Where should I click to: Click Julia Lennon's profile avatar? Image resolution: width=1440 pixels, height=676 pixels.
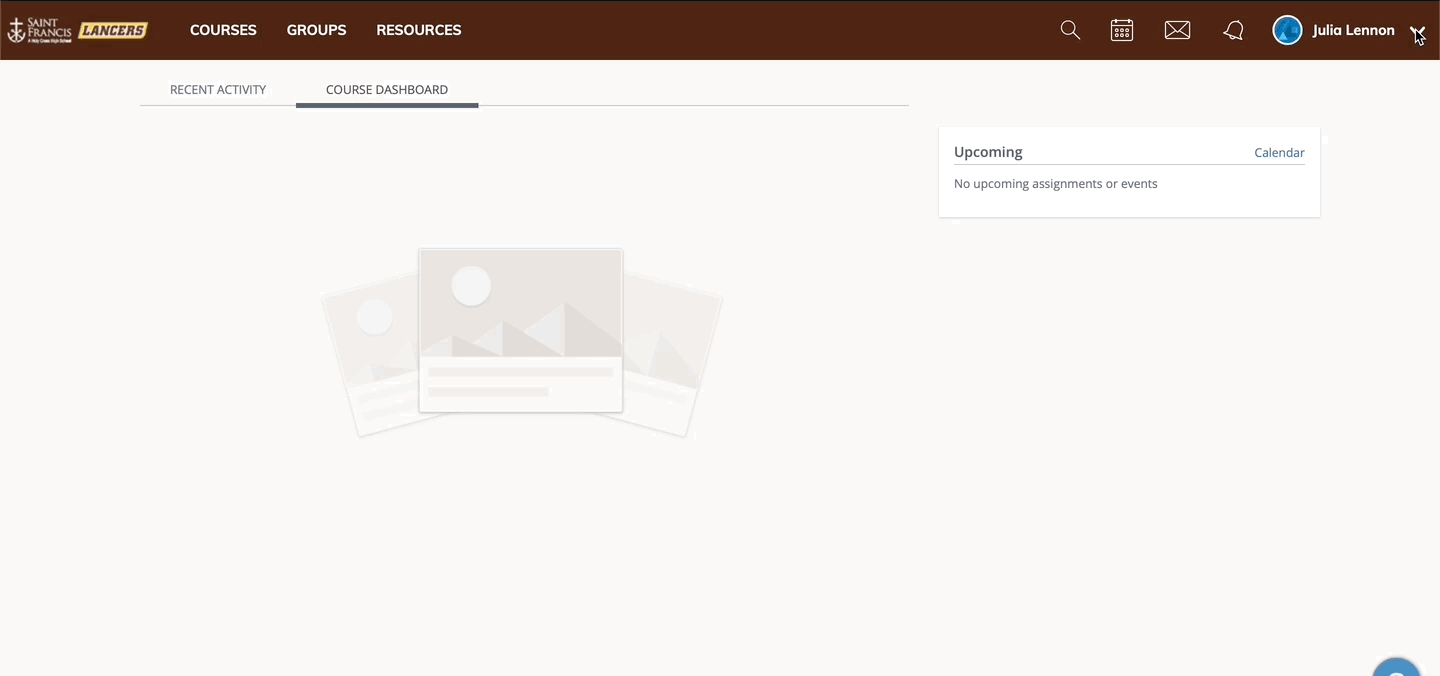1287,30
